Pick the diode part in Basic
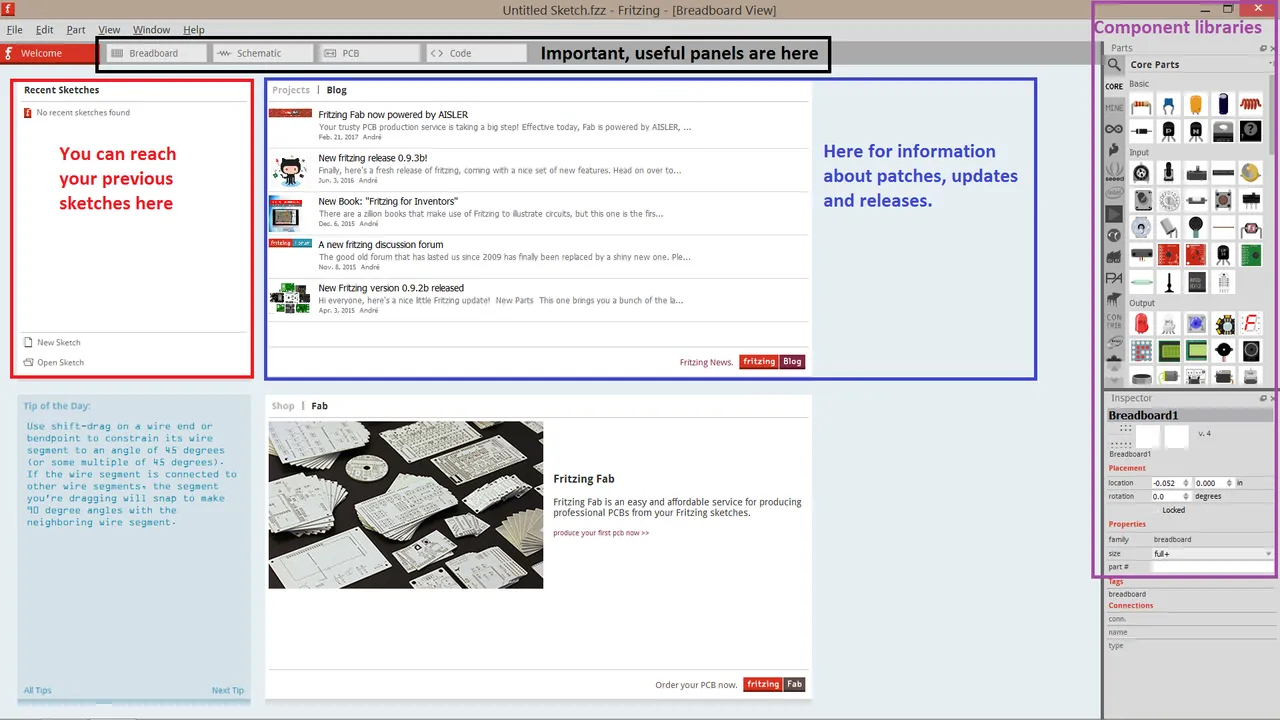The height and width of the screenshot is (720, 1280). click(x=1141, y=131)
